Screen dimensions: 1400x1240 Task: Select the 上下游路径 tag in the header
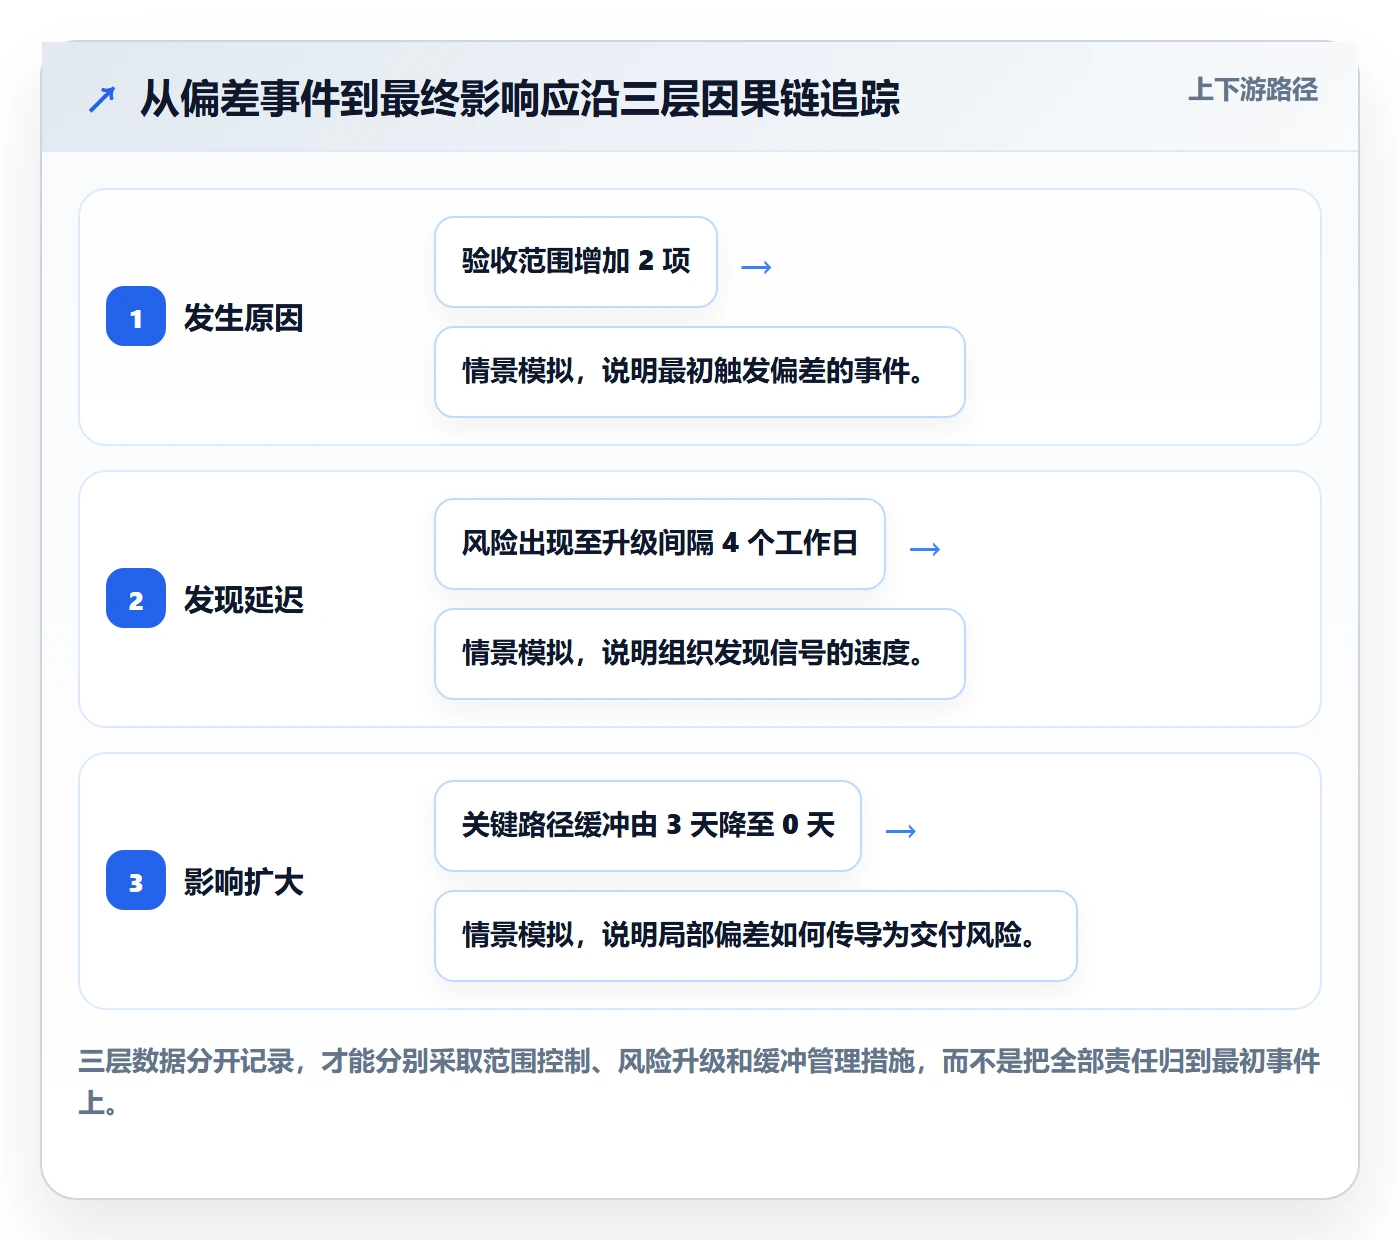point(1253,90)
